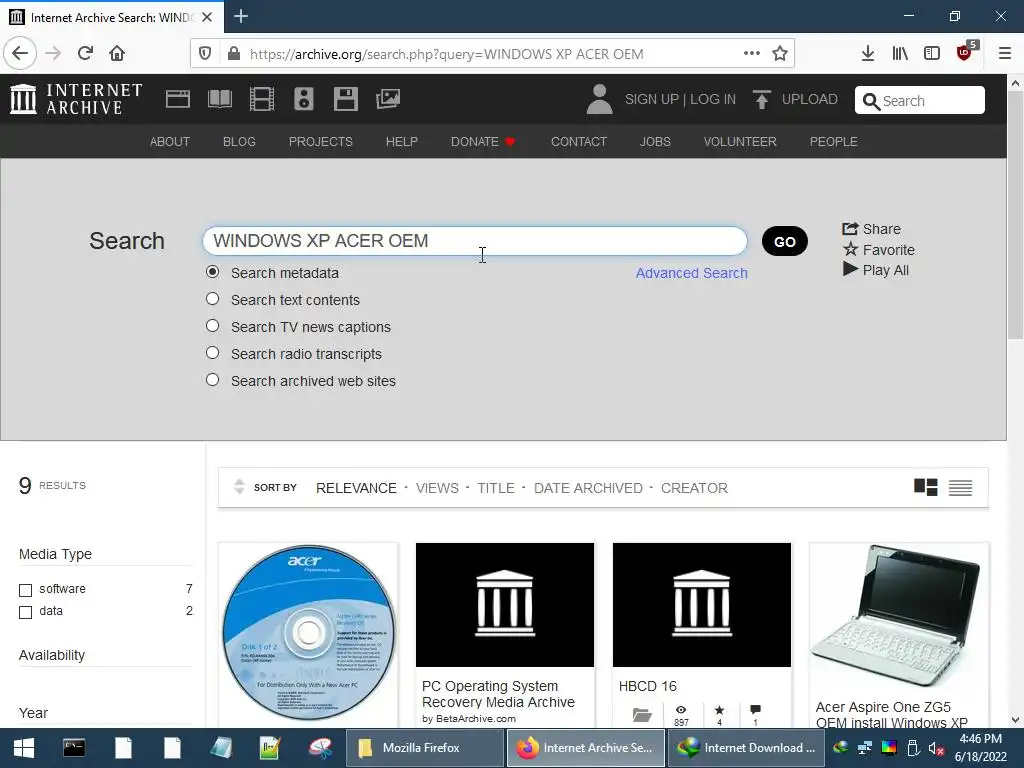Reload the current page
The image size is (1024, 768).
(86, 54)
